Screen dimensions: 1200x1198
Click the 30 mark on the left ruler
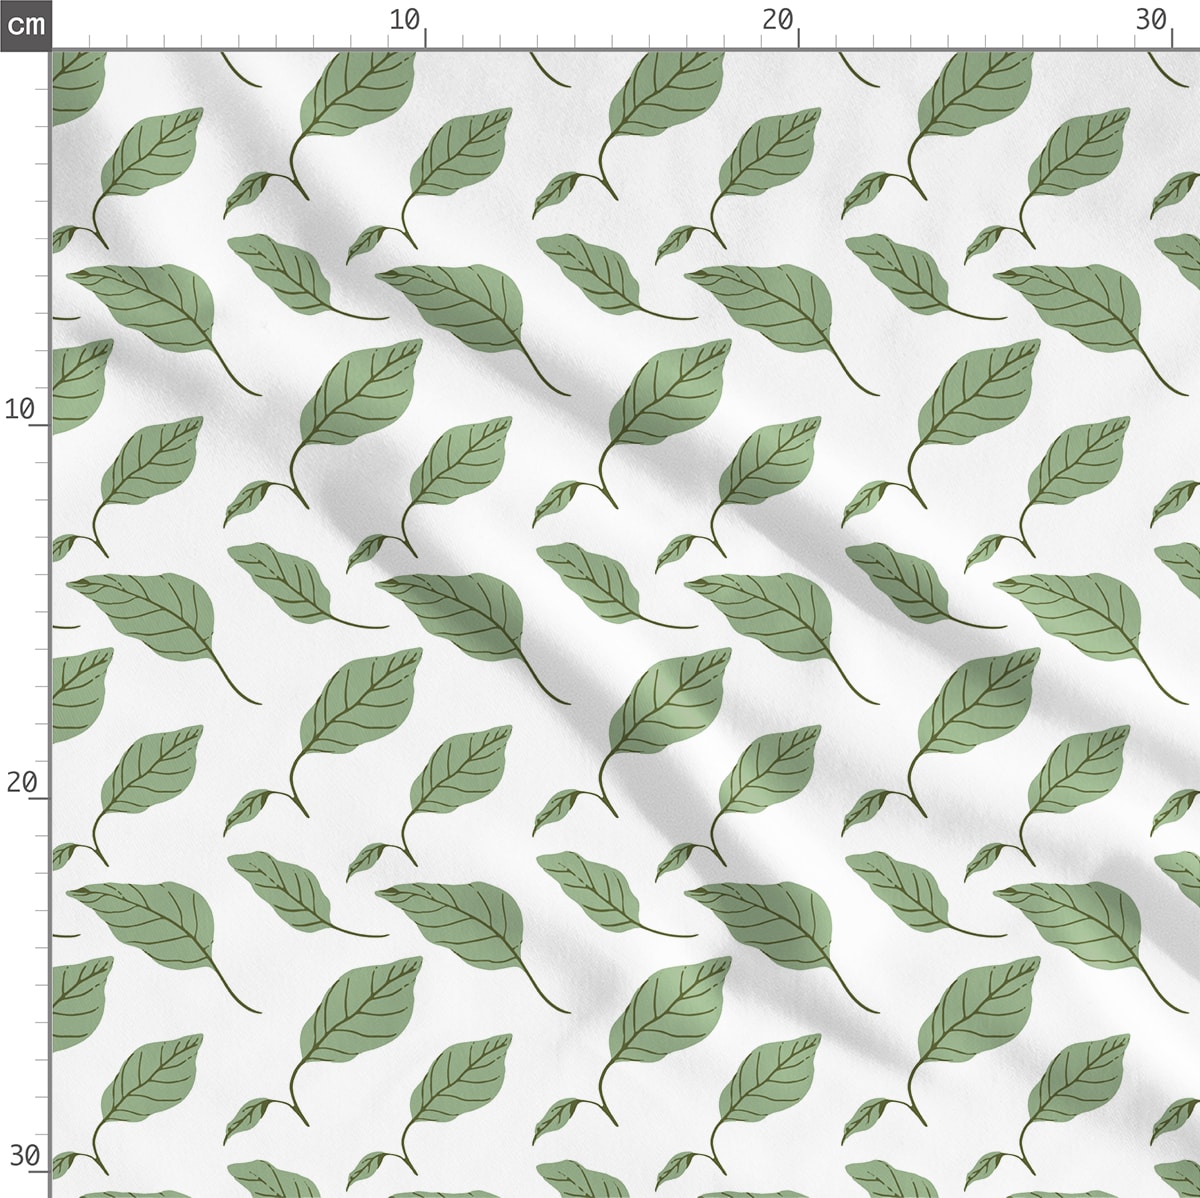pos(23,1155)
